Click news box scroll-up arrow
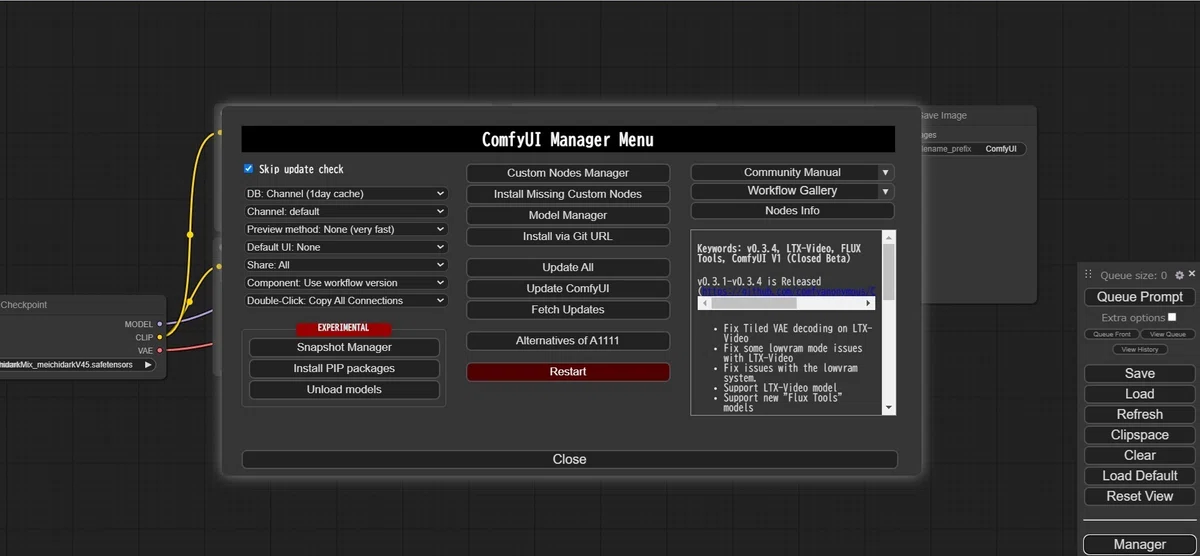 click(889, 236)
